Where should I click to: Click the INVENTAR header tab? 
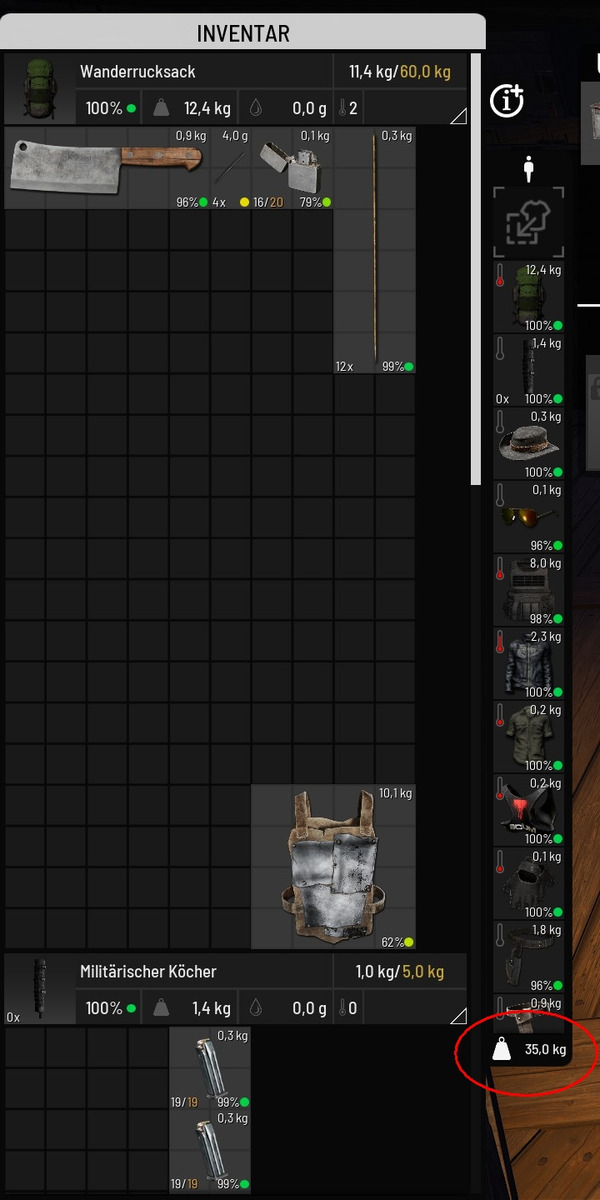pos(243,33)
